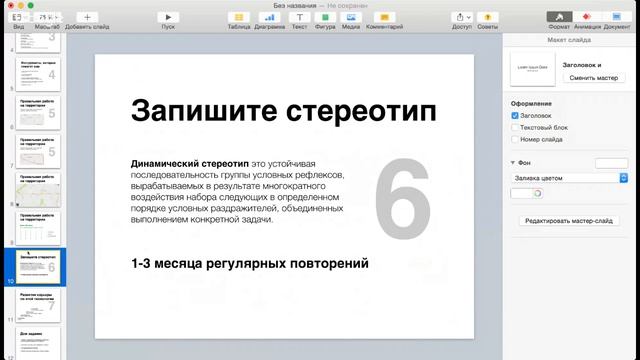This screenshot has height=360, width=640.
Task: Open the Медиа media browser icon
Action: pos(351,17)
